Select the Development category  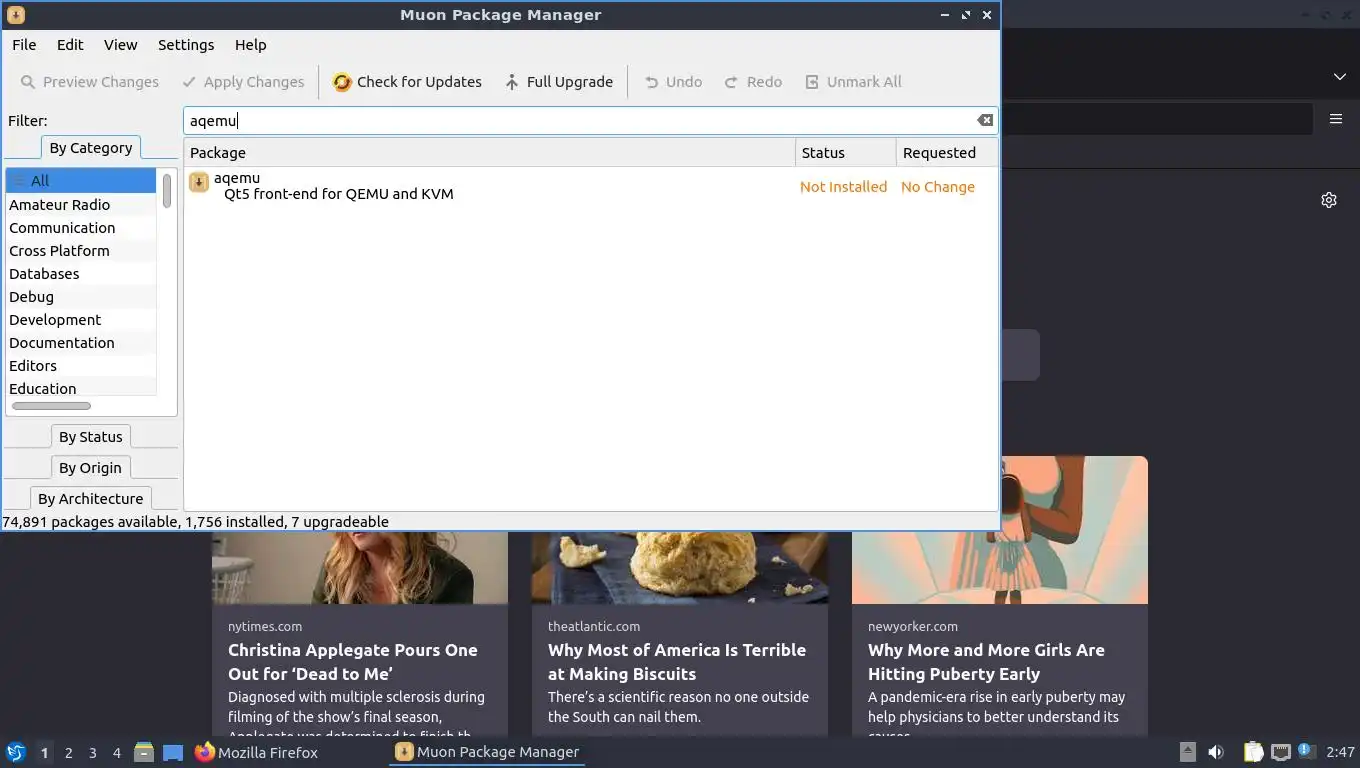click(x=81, y=319)
